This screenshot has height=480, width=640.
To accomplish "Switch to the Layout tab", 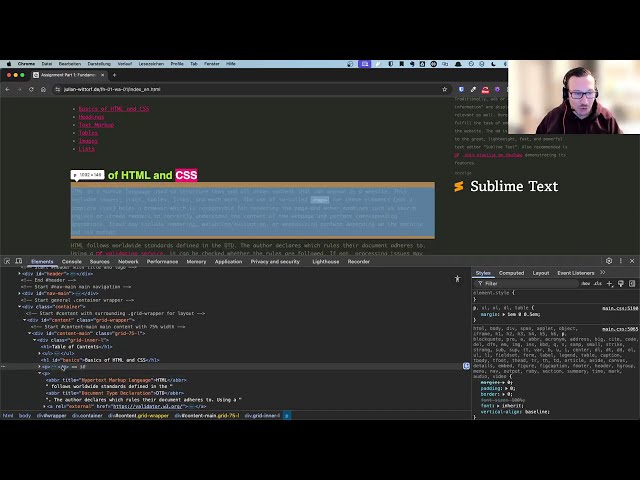I will click(x=541, y=273).
